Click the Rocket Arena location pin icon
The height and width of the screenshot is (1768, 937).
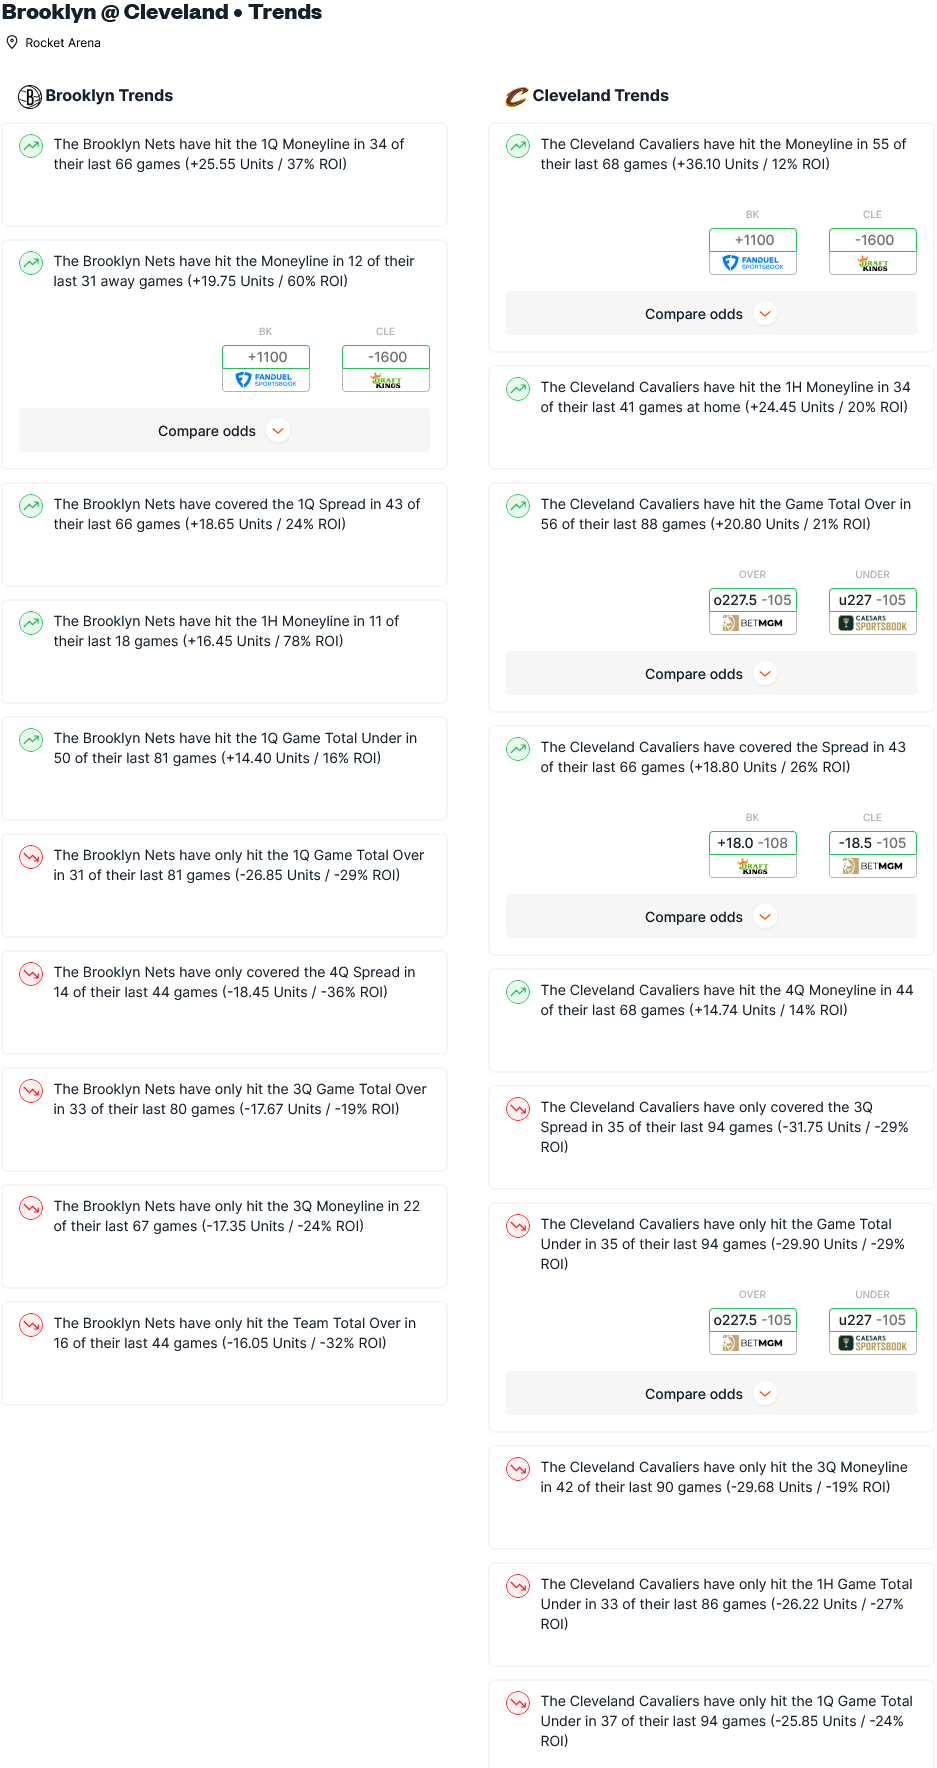12,42
